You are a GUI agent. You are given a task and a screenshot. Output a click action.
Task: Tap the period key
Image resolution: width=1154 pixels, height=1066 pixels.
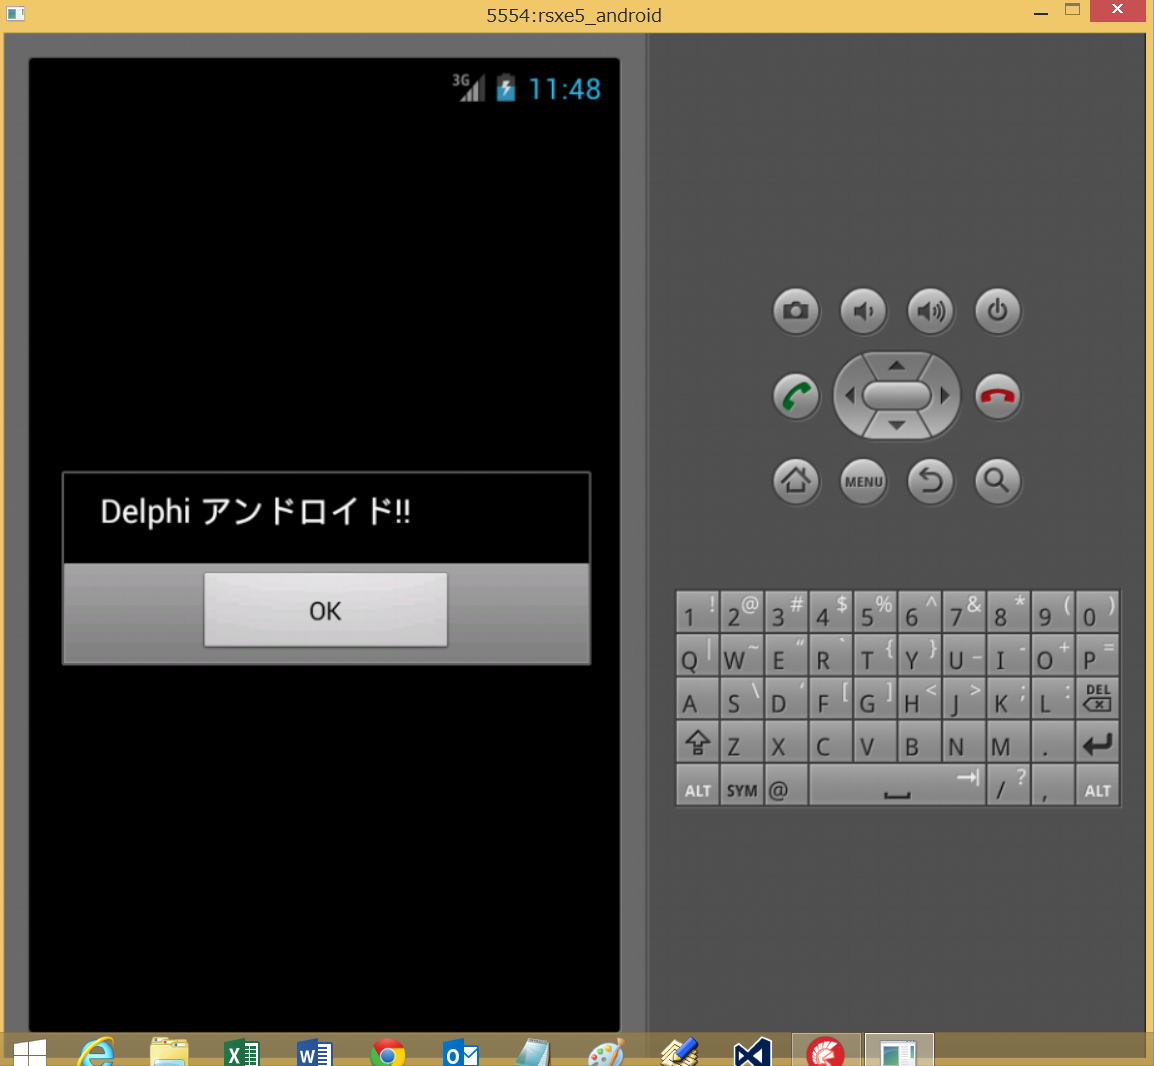1052,742
